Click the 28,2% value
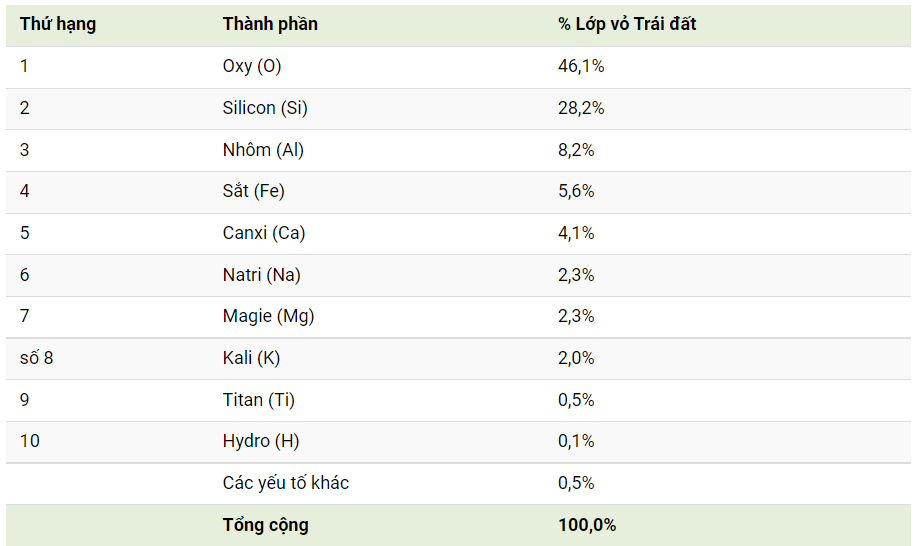The width and height of the screenshot is (918, 546). [581, 108]
